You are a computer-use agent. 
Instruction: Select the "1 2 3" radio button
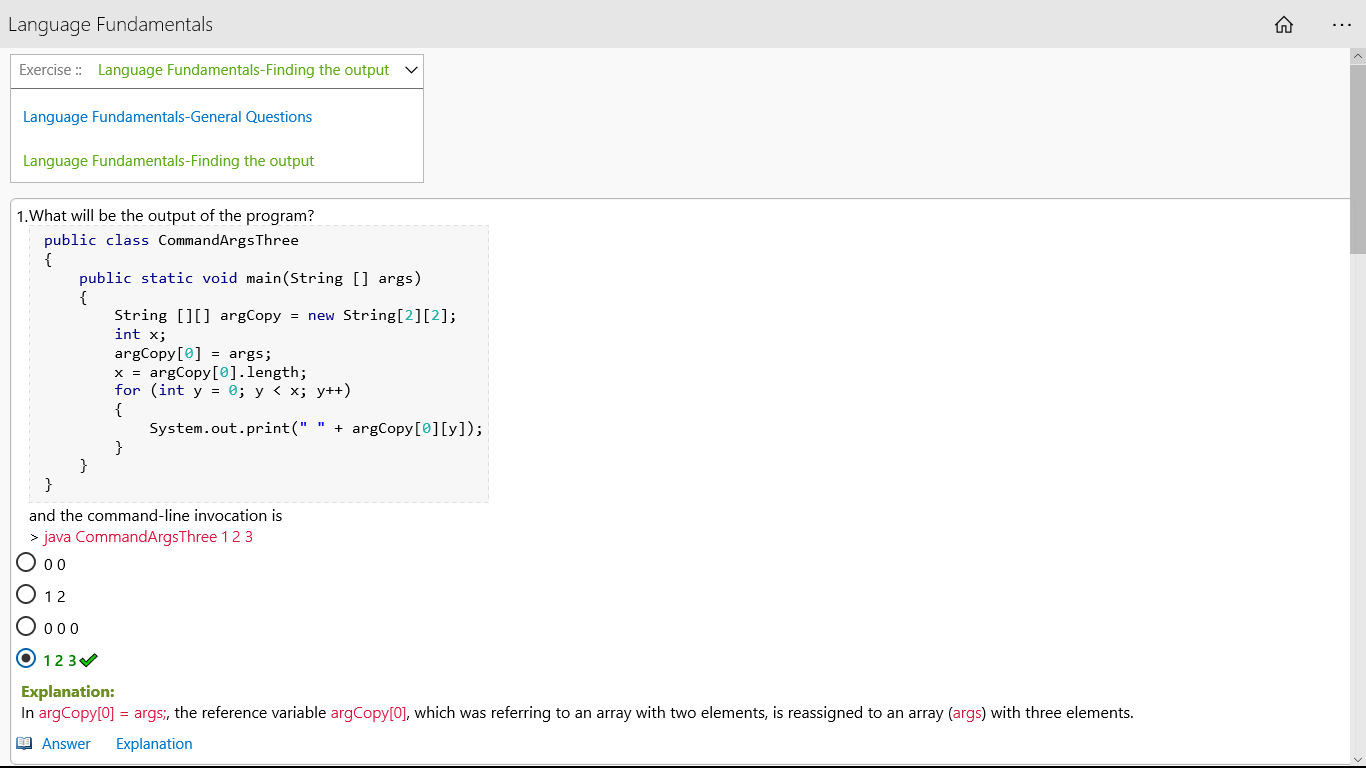27,659
